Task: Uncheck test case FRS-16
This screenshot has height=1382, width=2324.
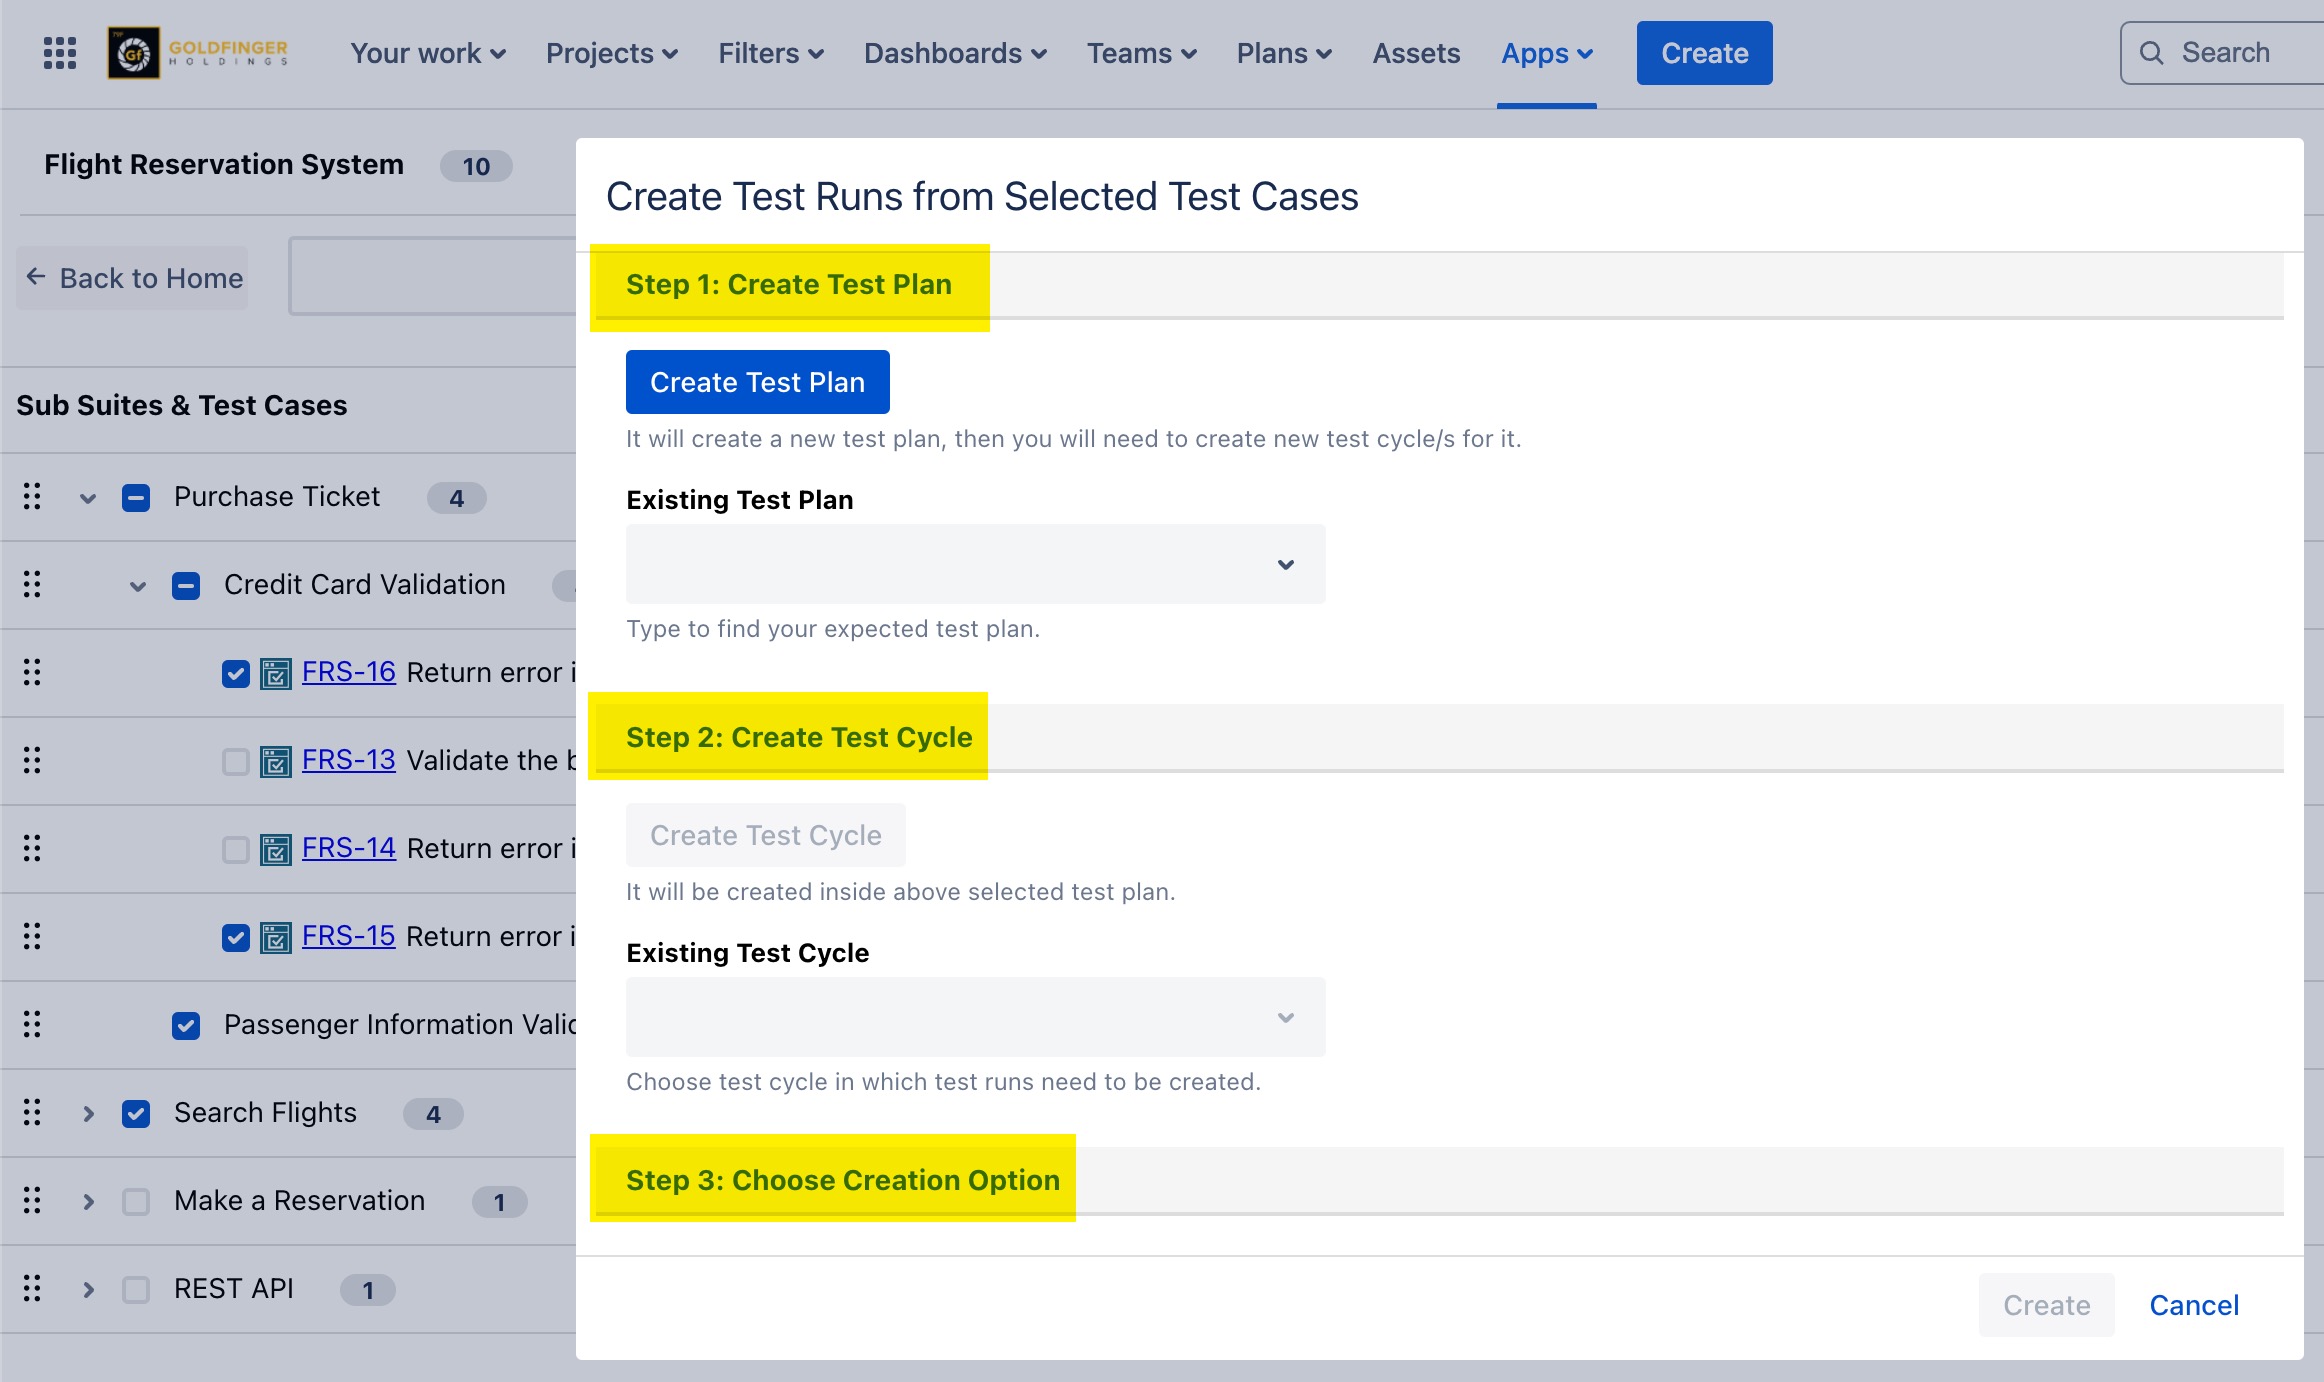Action: pyautogui.click(x=235, y=673)
